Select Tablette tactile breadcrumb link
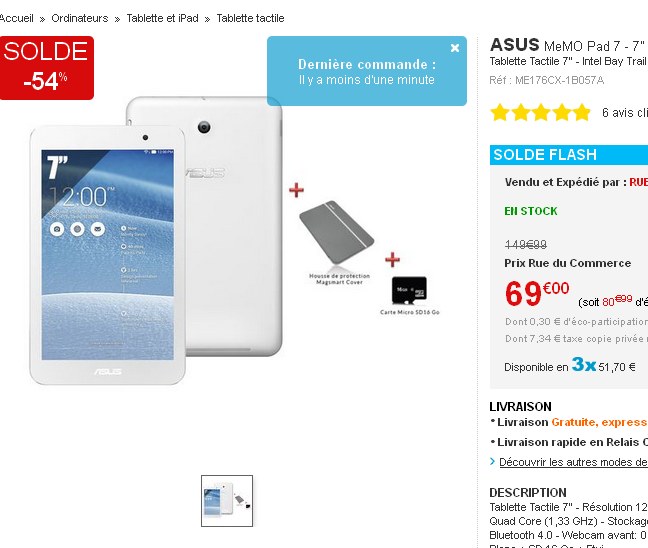This screenshot has width=648, height=548. tap(250, 19)
